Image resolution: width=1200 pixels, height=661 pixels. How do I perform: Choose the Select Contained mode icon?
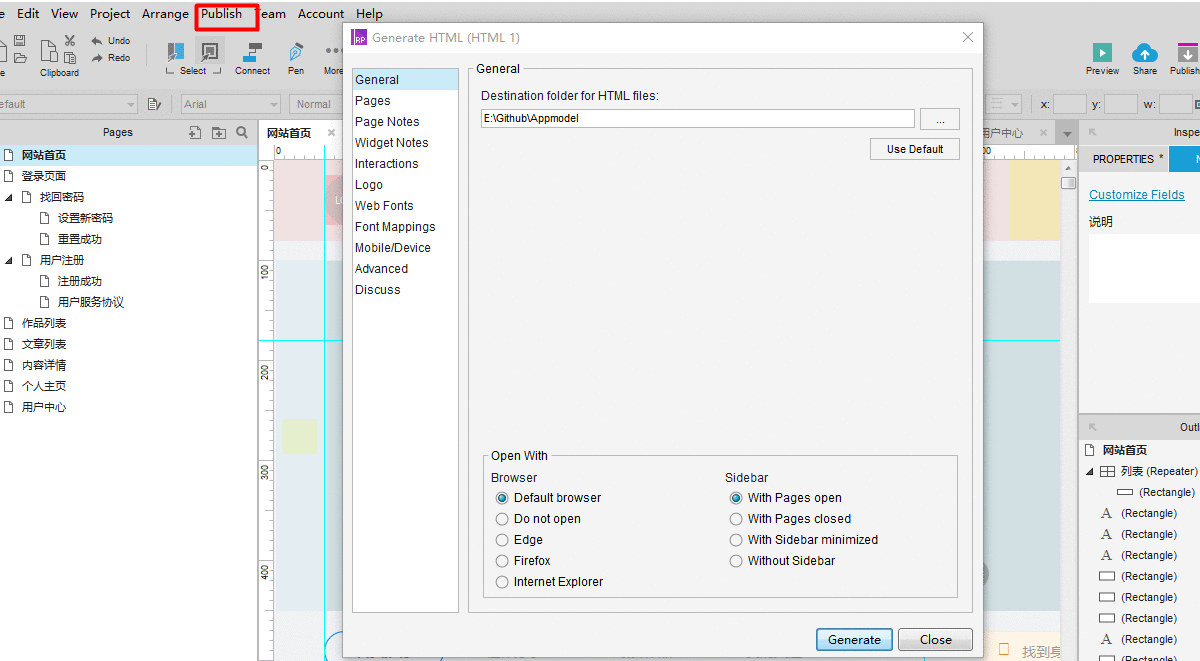(x=210, y=52)
